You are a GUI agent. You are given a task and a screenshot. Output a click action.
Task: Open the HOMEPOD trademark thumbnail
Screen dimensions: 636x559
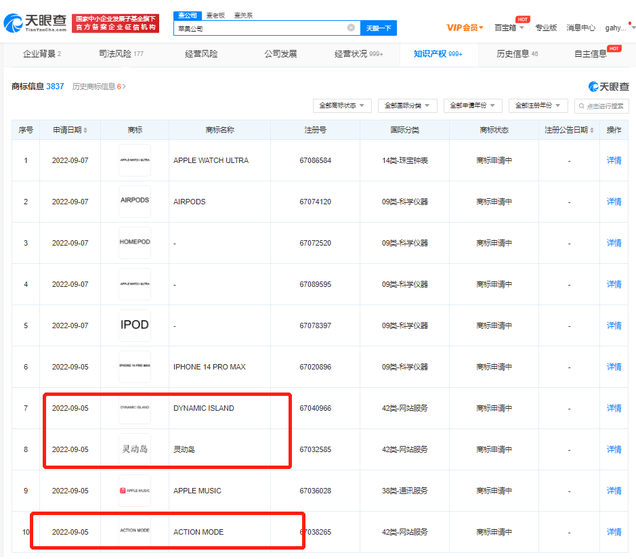tap(135, 243)
